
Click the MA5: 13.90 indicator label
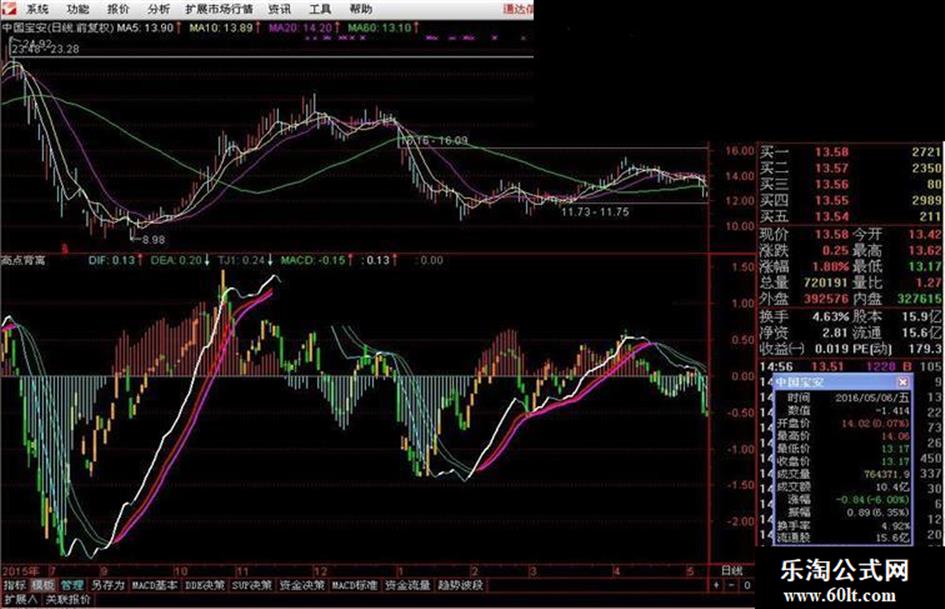pos(145,28)
